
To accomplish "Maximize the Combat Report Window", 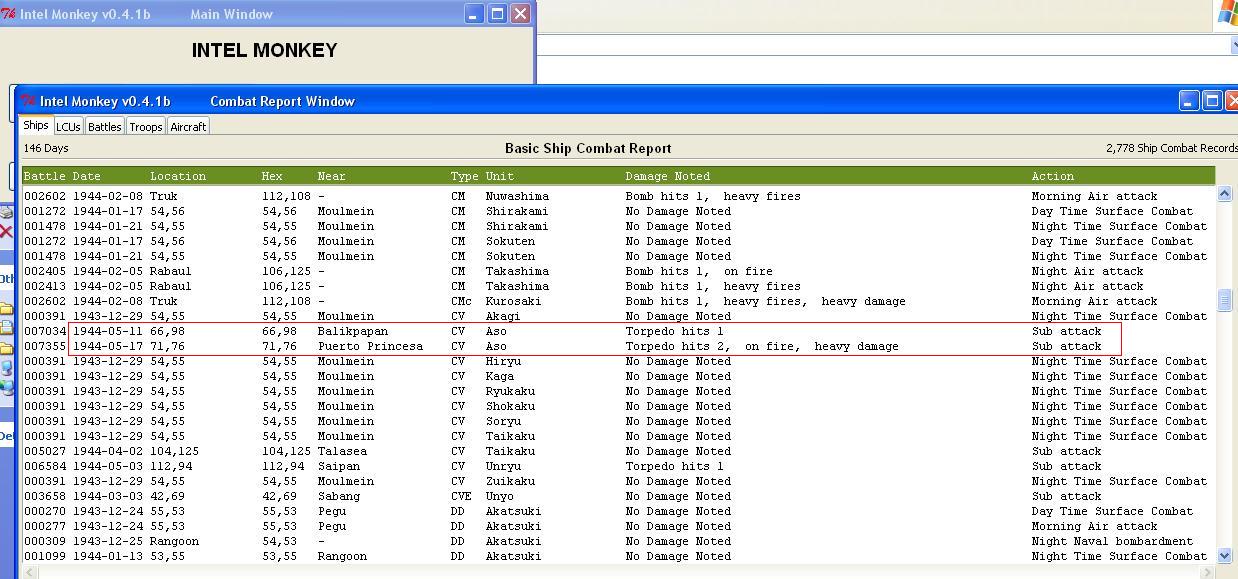I will [x=1211, y=101].
